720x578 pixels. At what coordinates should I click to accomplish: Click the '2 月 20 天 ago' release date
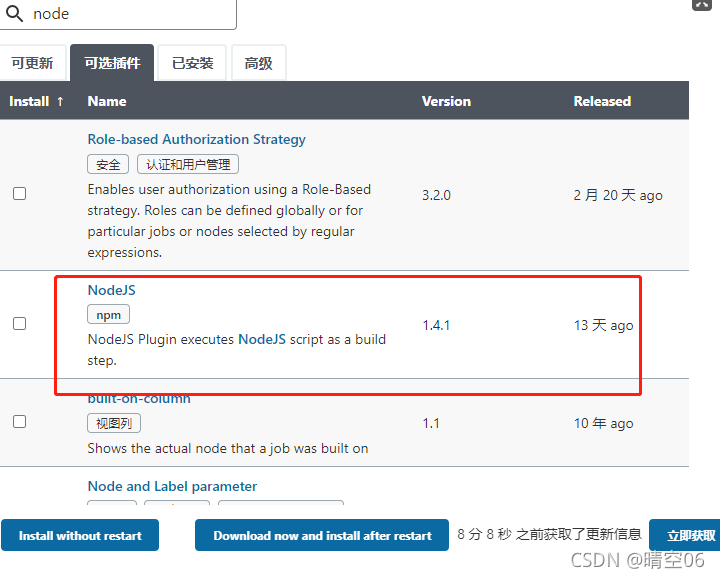pos(618,195)
